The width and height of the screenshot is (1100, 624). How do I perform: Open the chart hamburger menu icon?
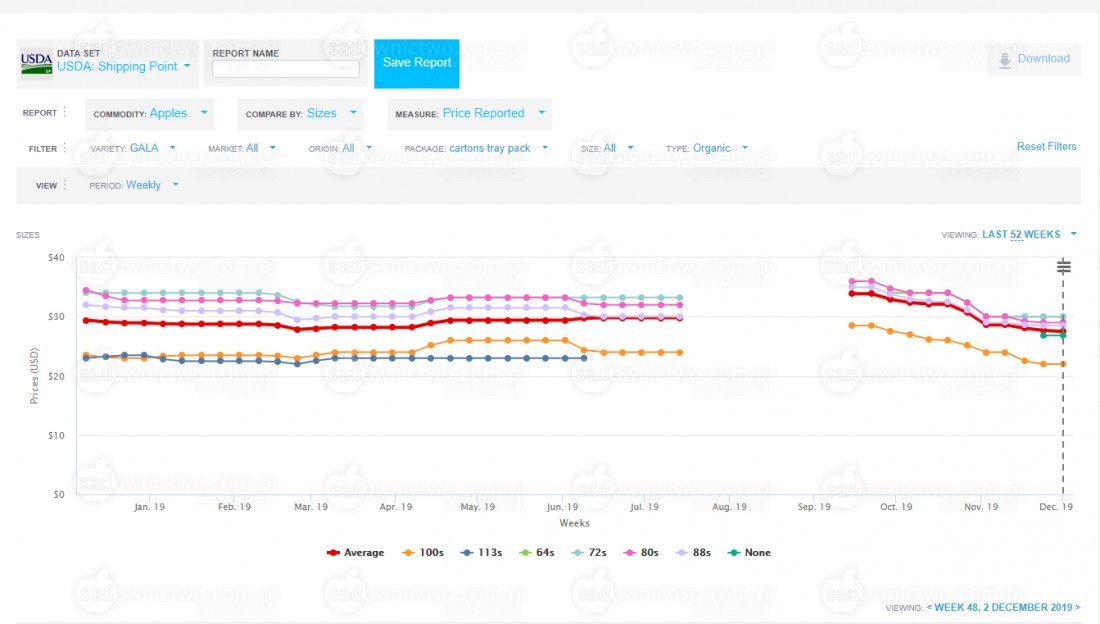(1064, 266)
